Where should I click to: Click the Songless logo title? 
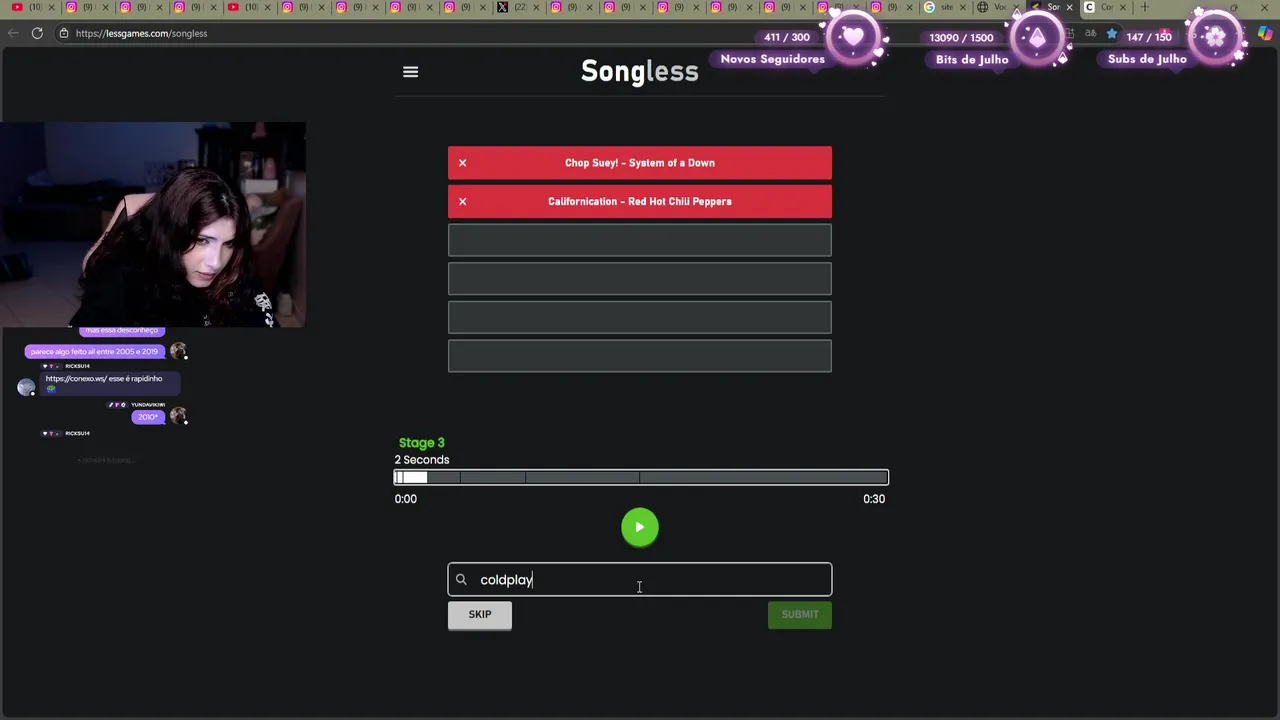click(x=640, y=71)
